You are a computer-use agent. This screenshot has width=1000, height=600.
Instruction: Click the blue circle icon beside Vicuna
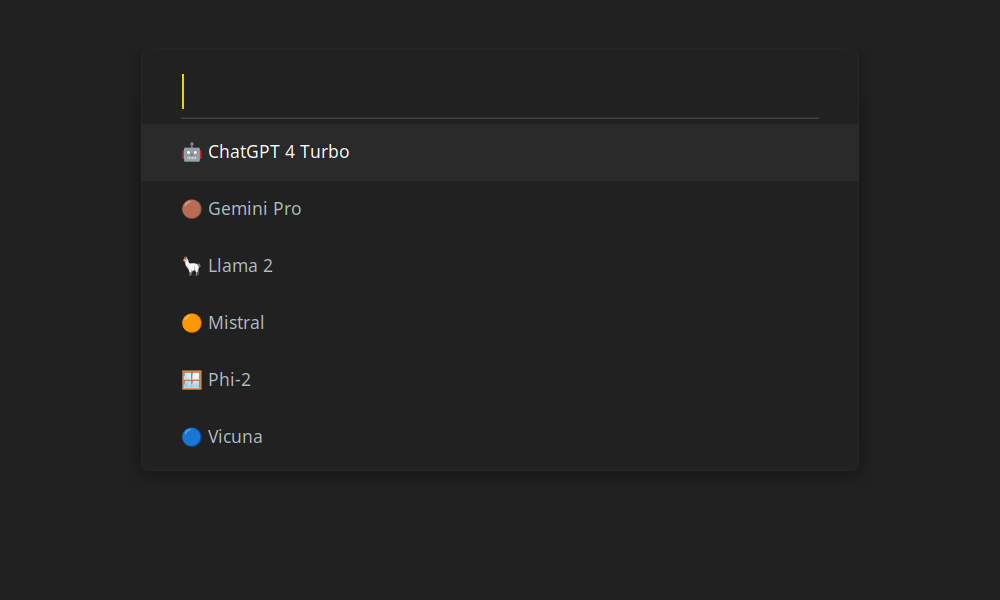click(191, 437)
